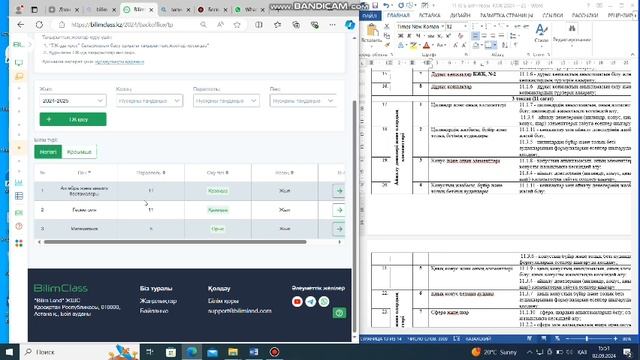Click the Edge address bar URL
The width and height of the screenshot is (640, 360).
[x=122, y=25]
